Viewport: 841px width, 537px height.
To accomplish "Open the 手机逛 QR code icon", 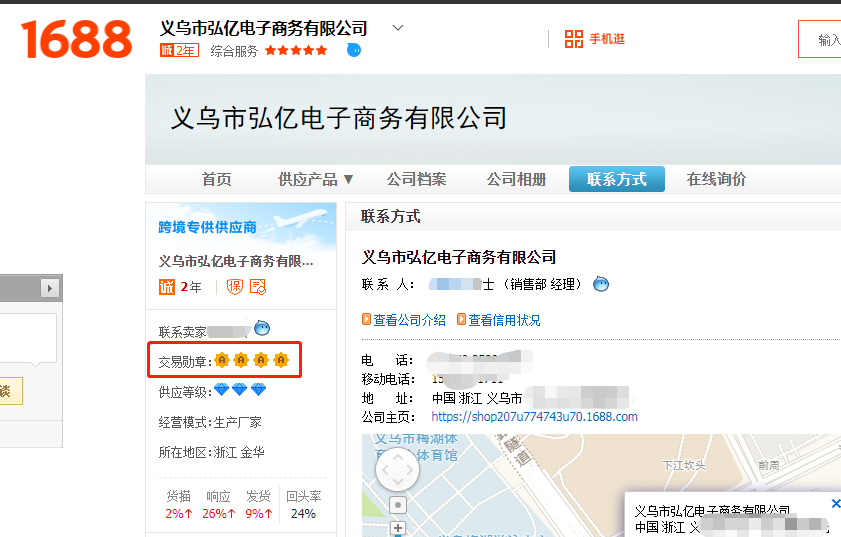I will point(573,39).
